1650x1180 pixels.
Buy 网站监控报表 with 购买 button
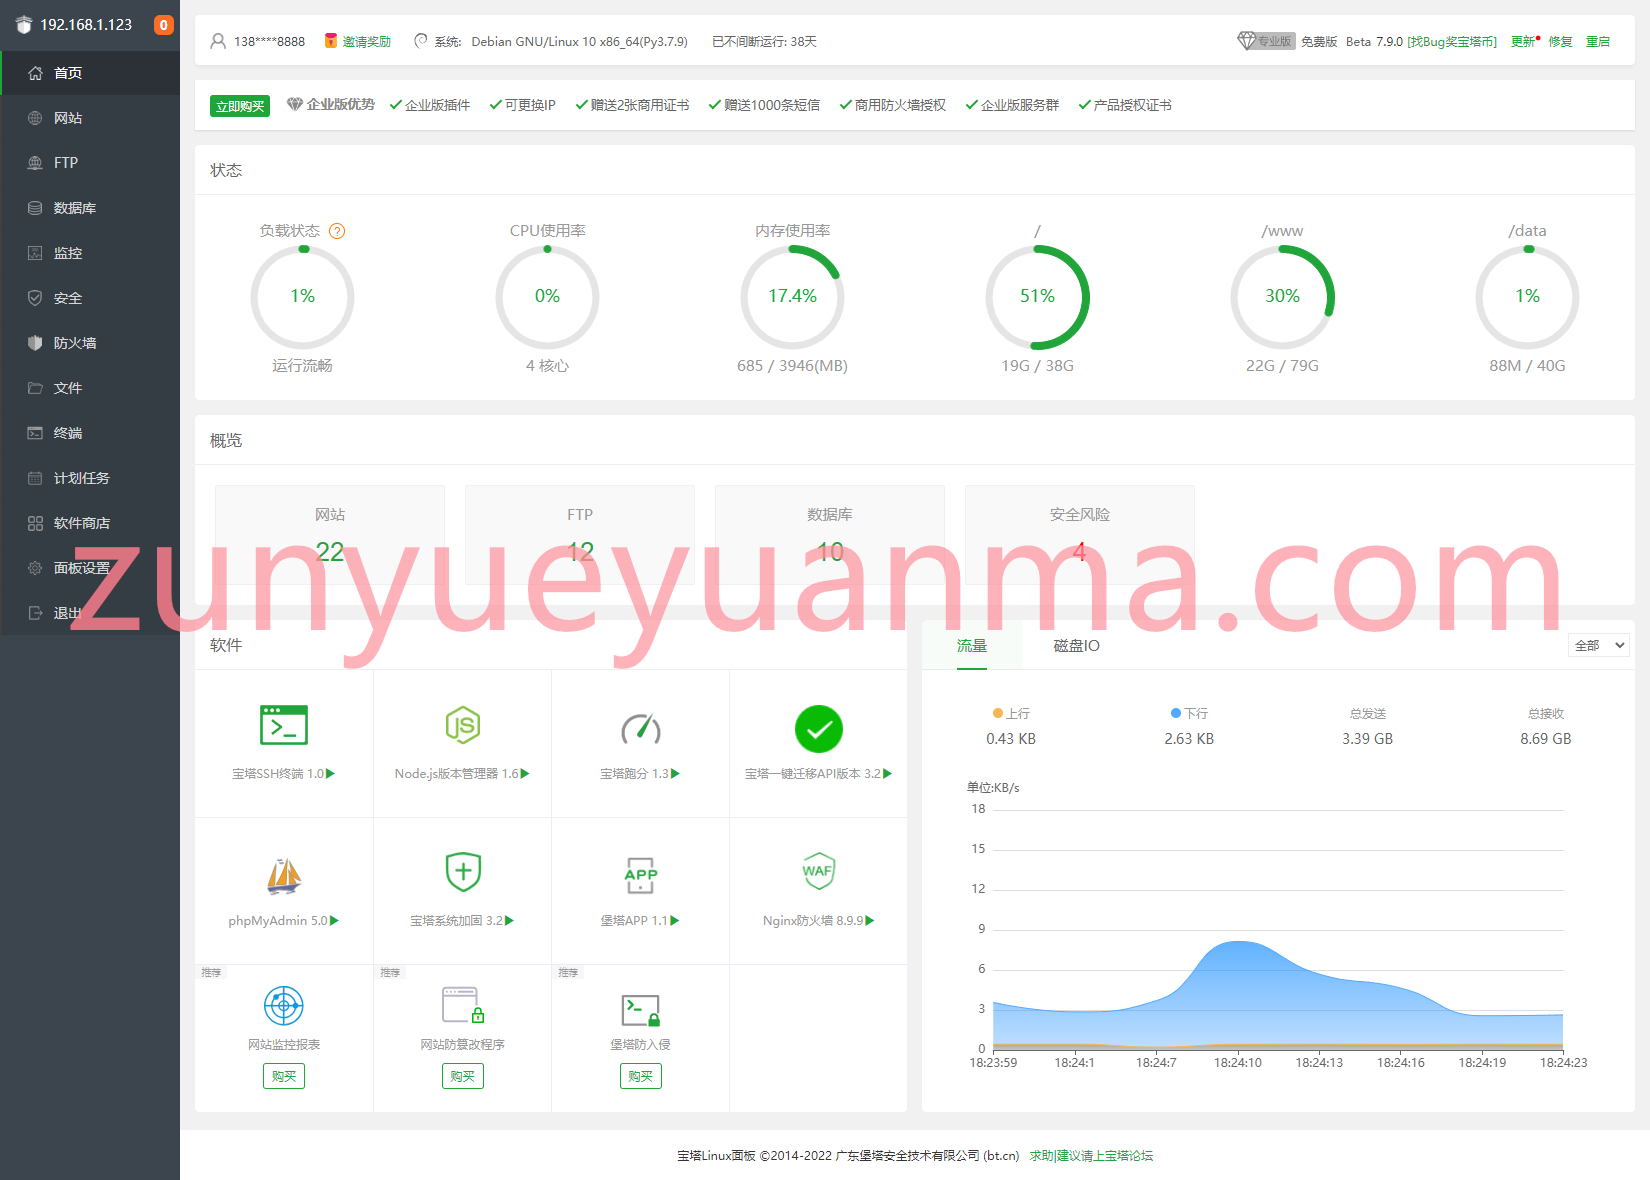[284, 1076]
